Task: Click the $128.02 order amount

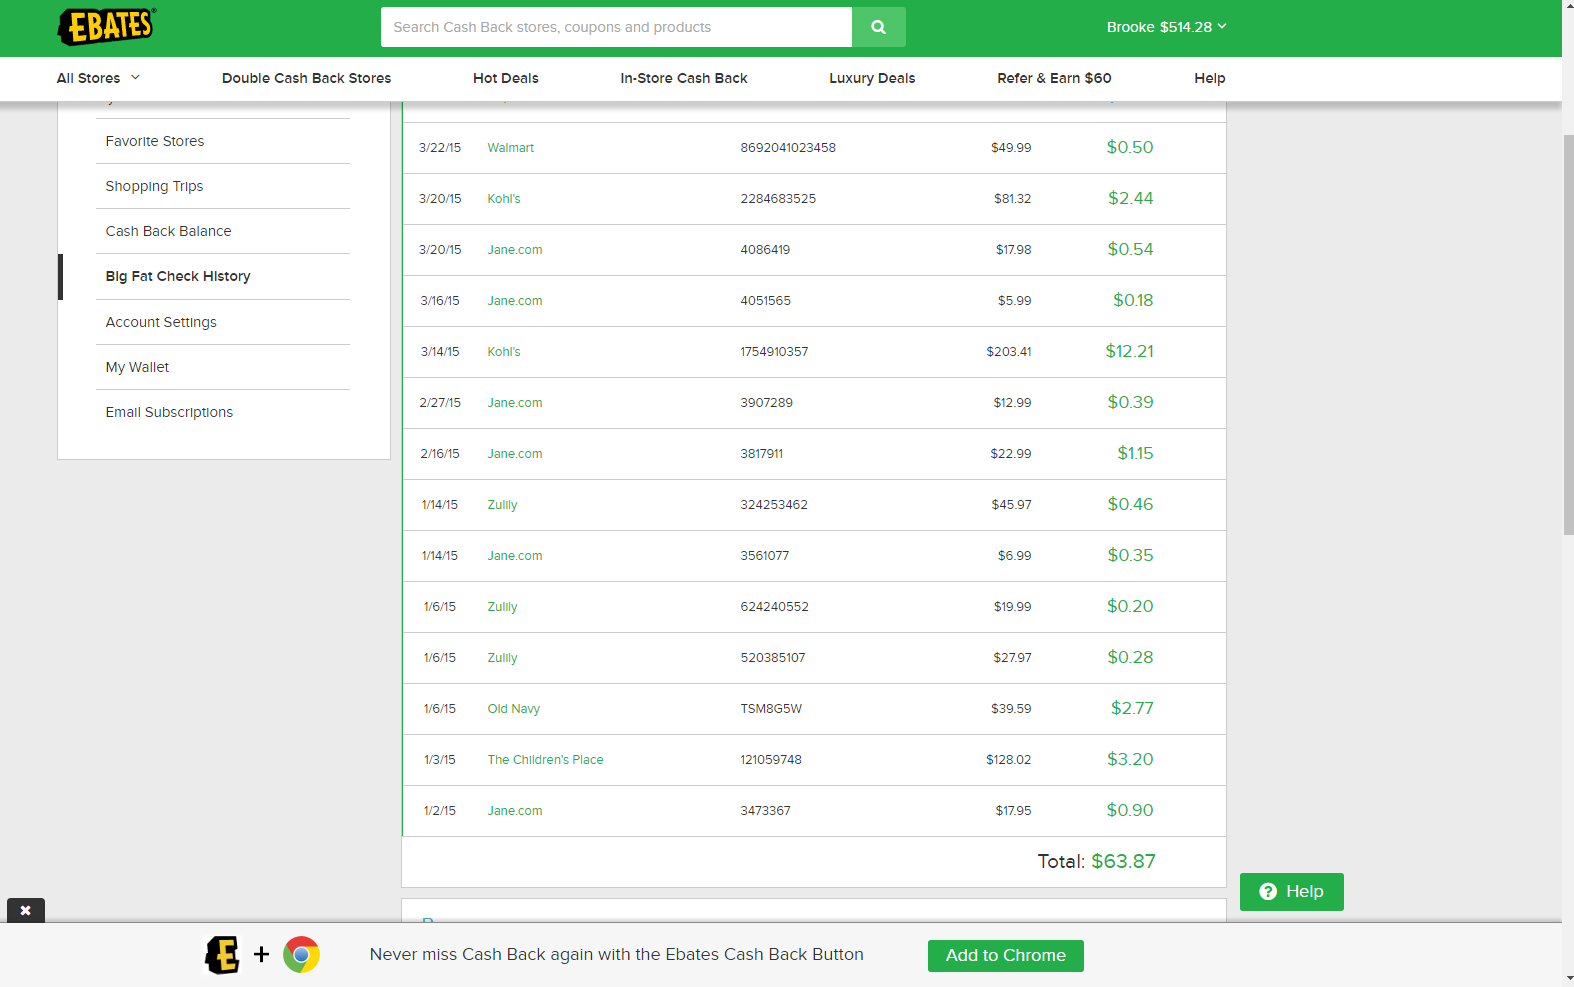Action: [x=1008, y=760]
